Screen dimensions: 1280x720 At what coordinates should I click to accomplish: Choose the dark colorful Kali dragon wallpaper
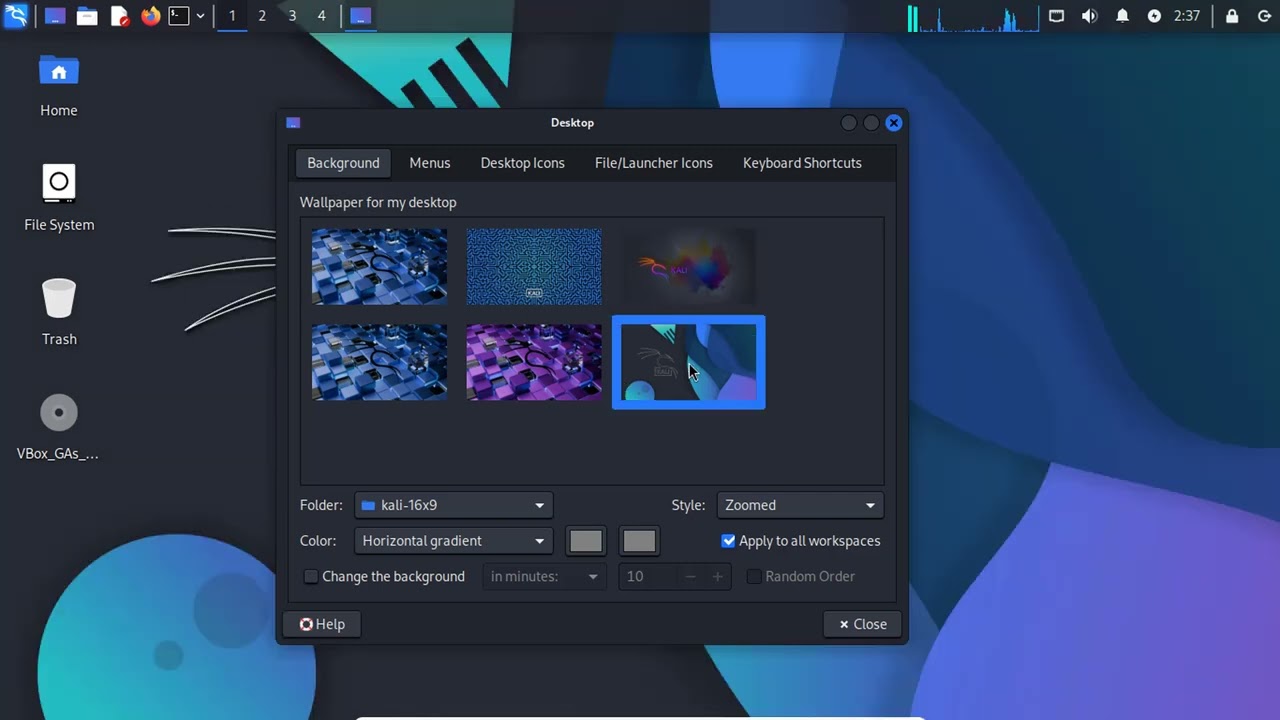689,267
